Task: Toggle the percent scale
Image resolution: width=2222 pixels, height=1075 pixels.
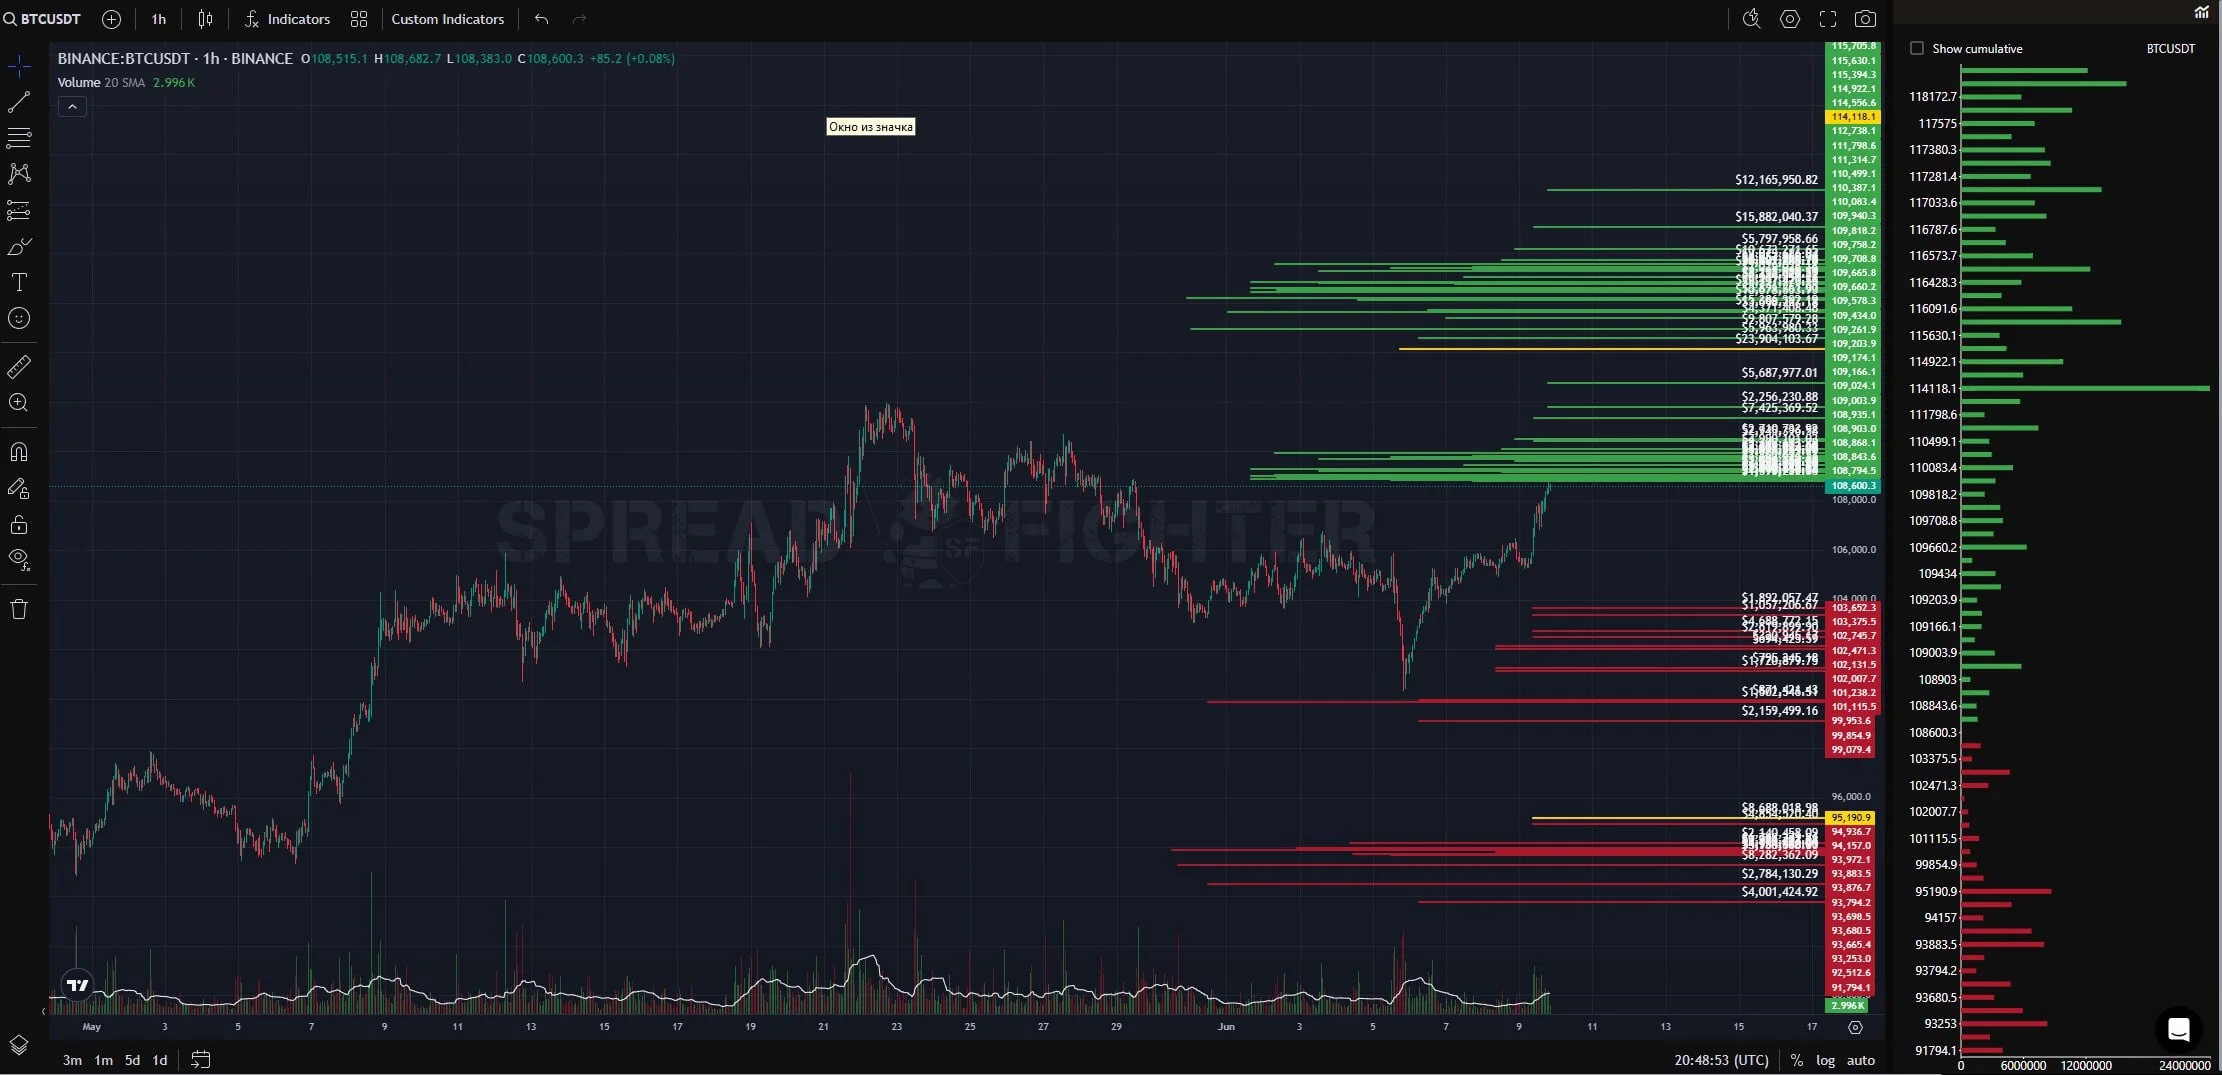Action: (1797, 1060)
